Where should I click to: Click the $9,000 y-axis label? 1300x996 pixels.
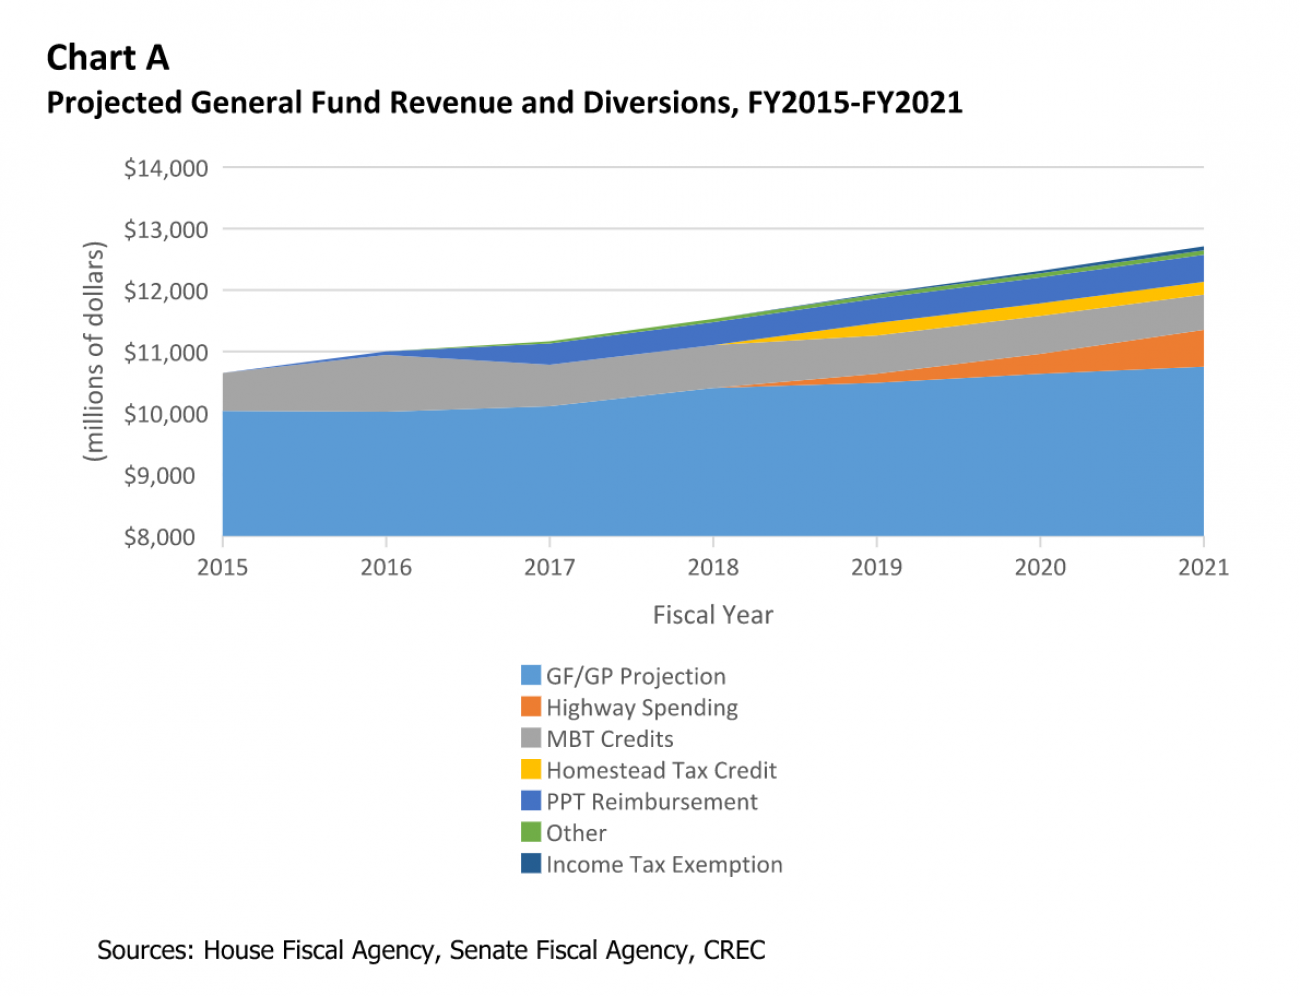pos(160,476)
